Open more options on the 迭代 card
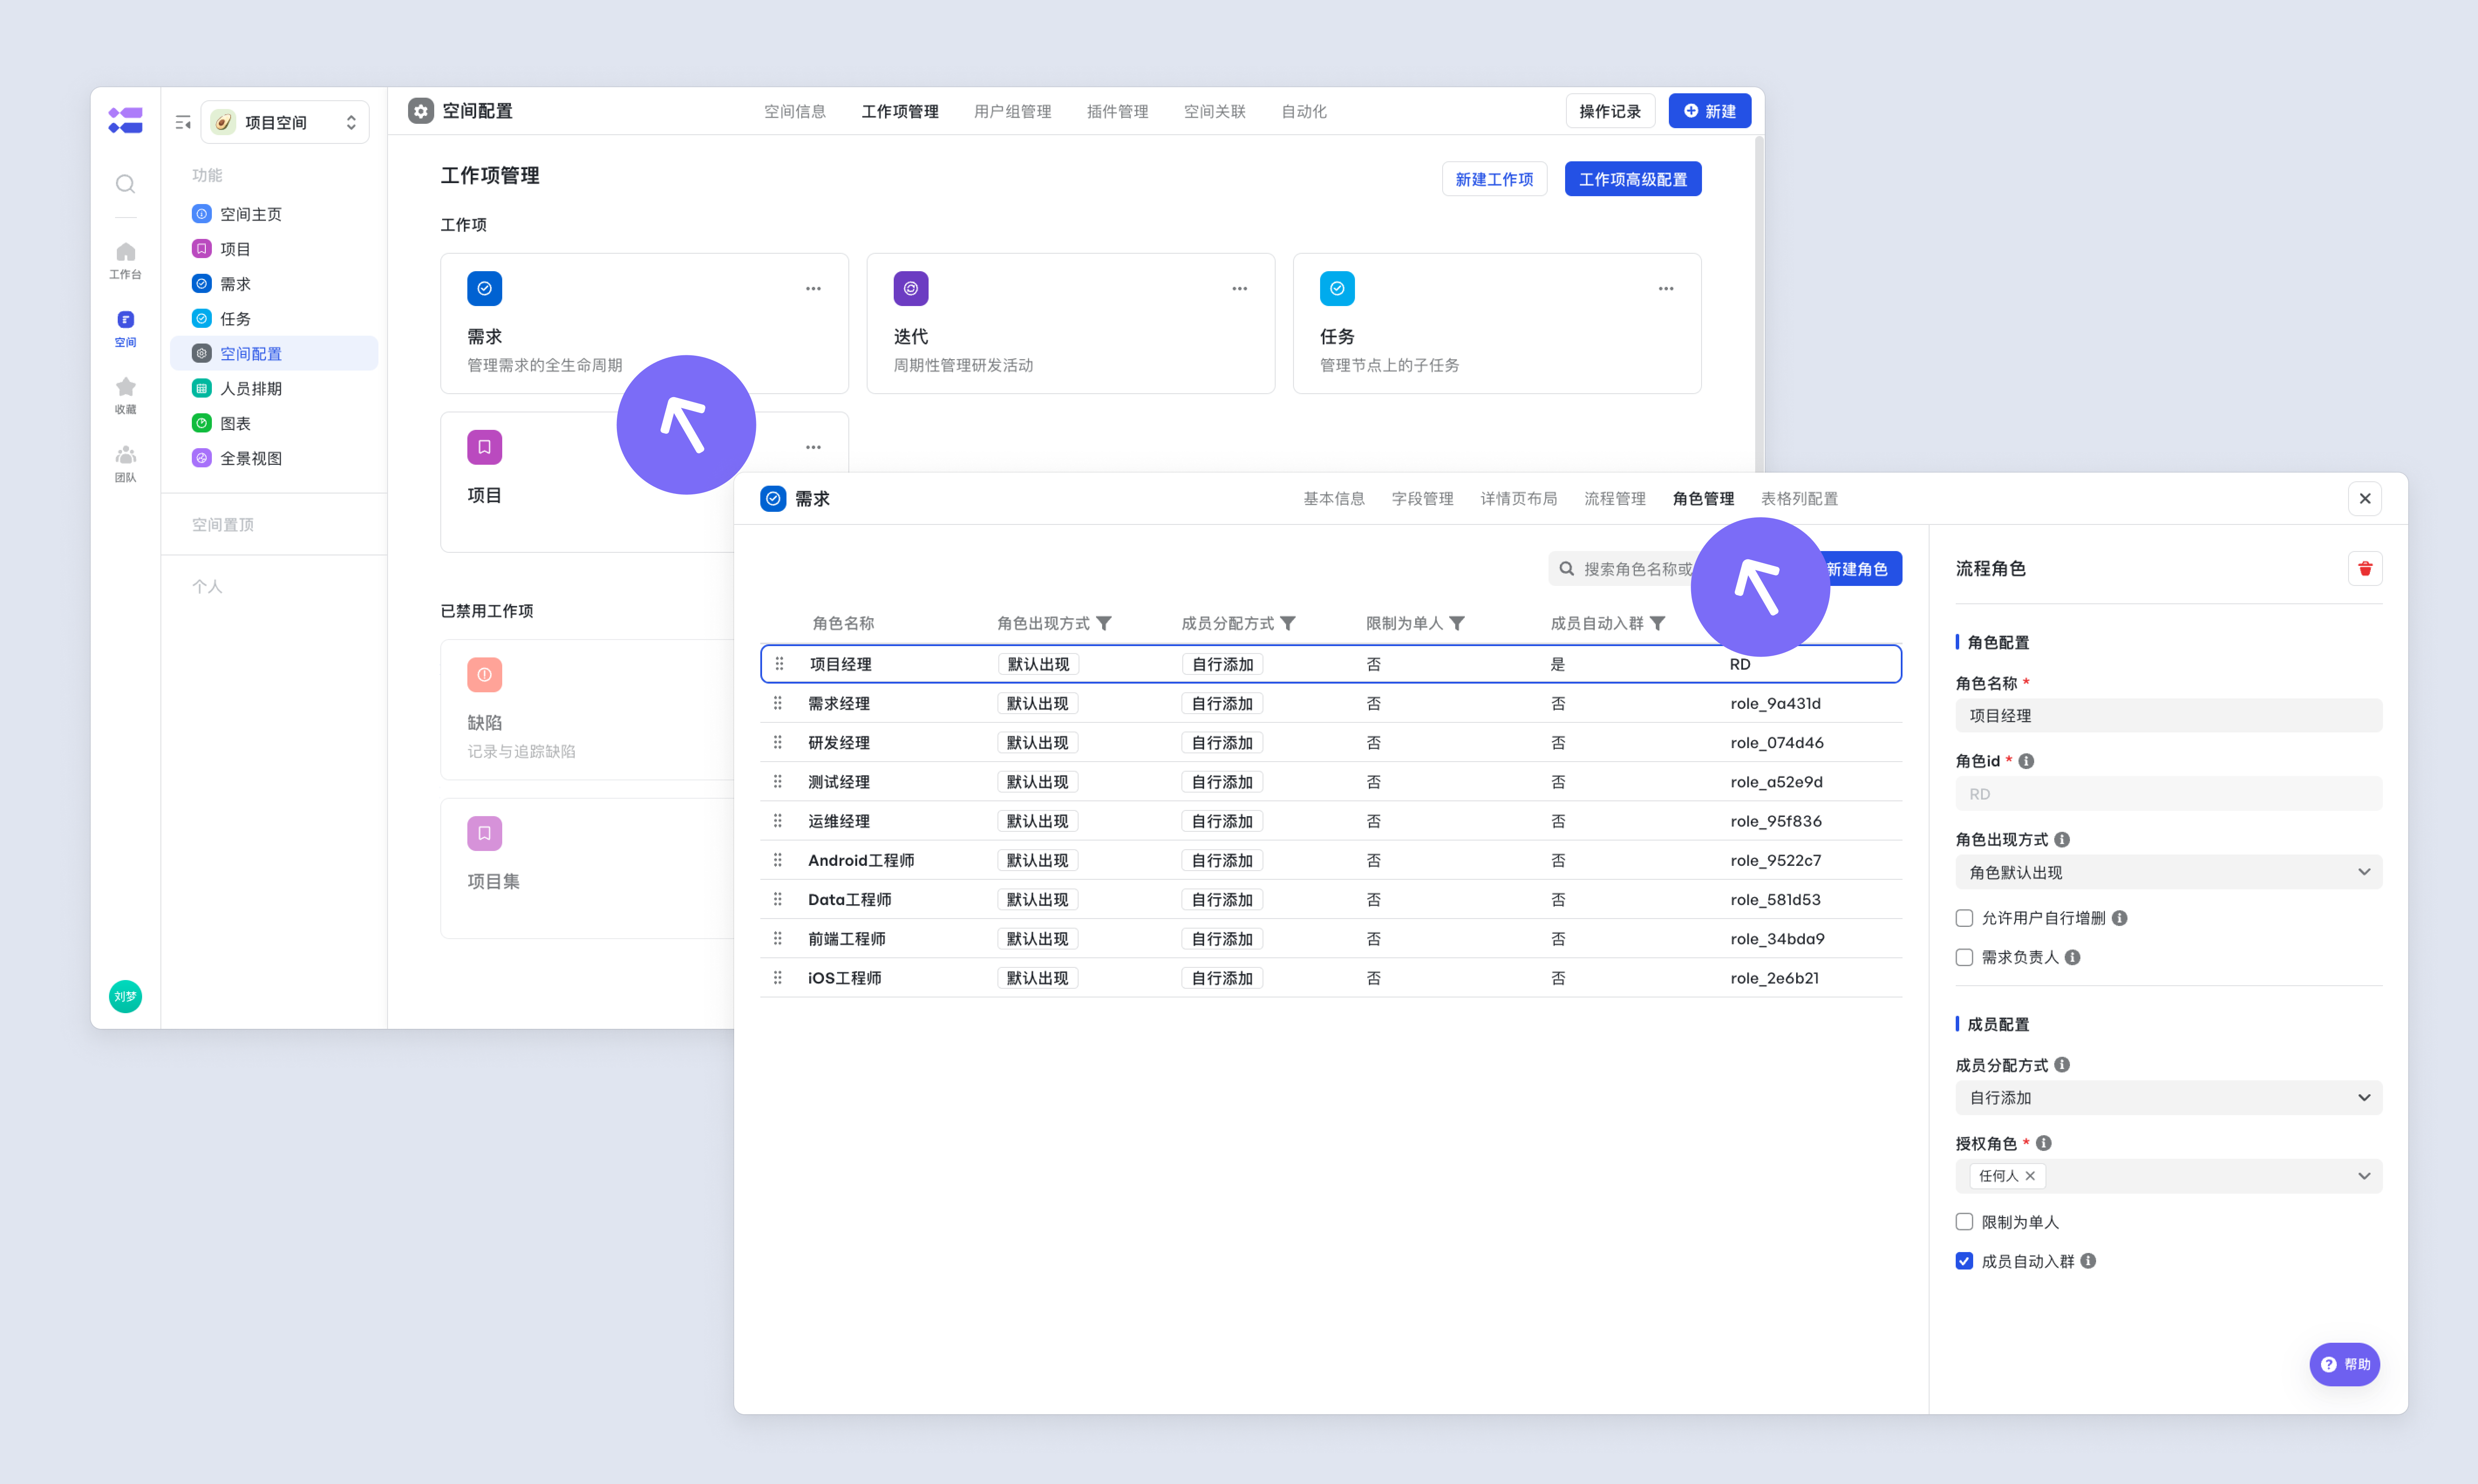The width and height of the screenshot is (2478, 1484). point(1239,289)
